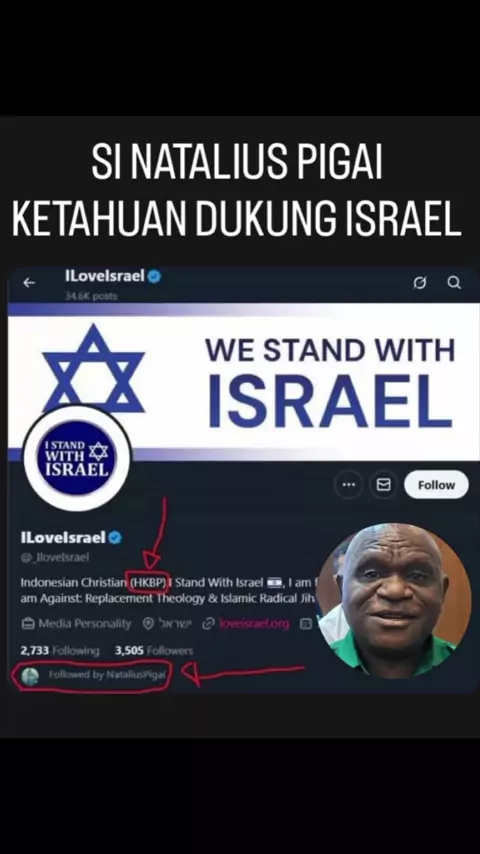
Task: Follow the ILoveIsrael account
Action: [436, 484]
